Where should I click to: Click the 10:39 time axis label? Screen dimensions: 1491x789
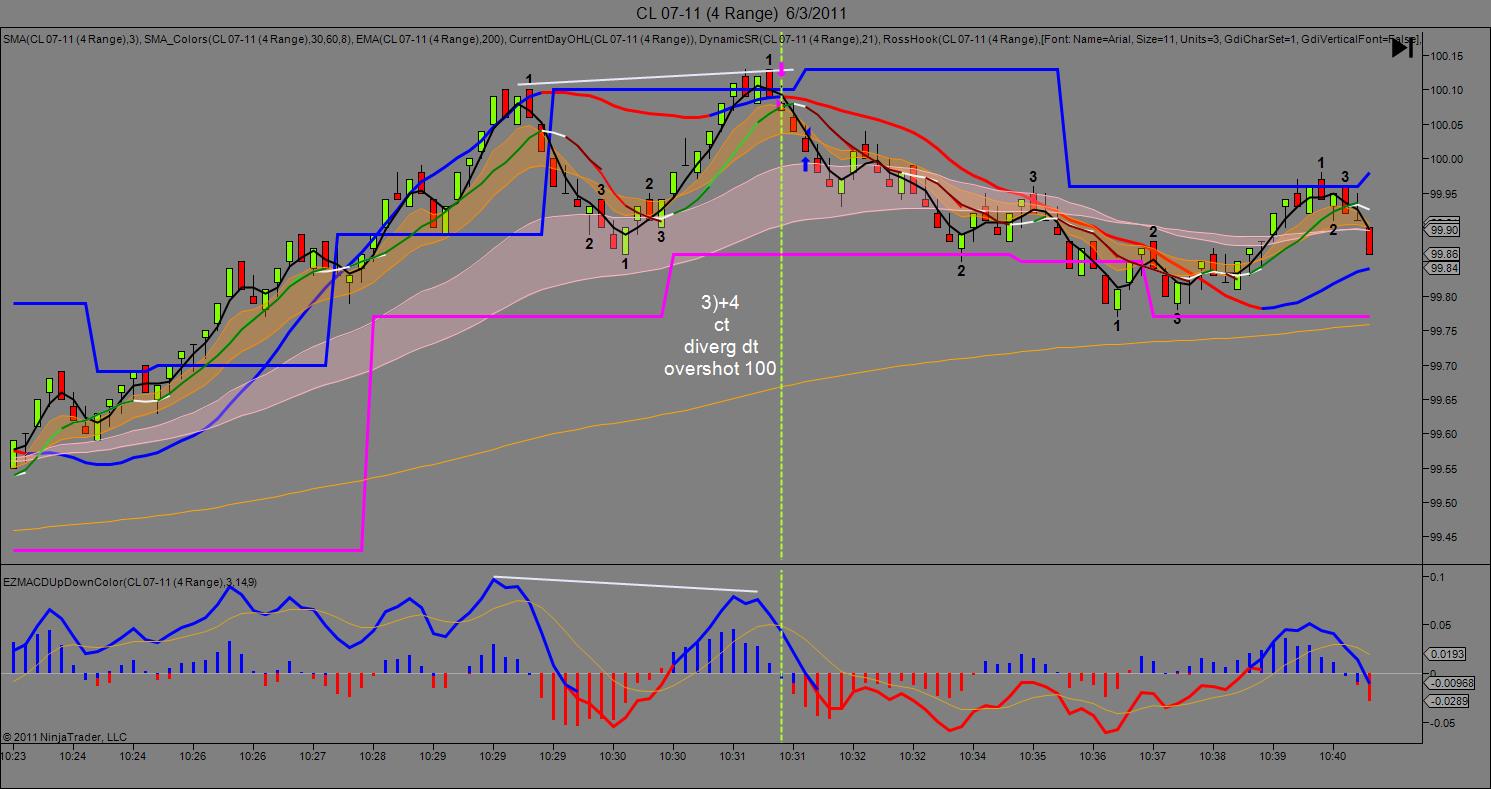point(1274,757)
